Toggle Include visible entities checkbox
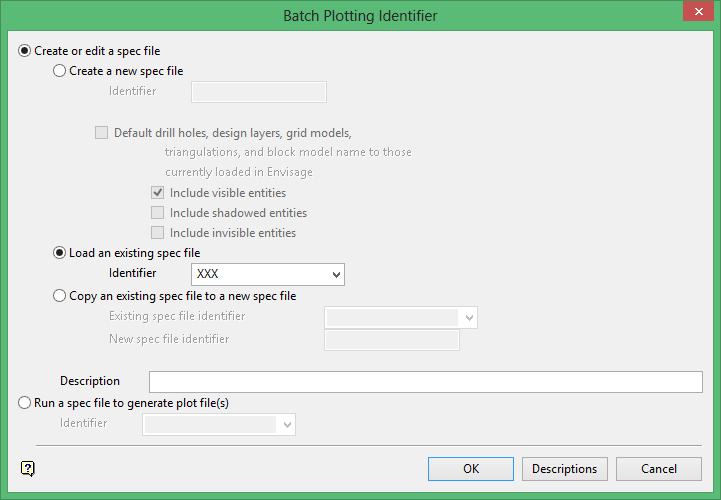This screenshot has width=721, height=500. 158,193
